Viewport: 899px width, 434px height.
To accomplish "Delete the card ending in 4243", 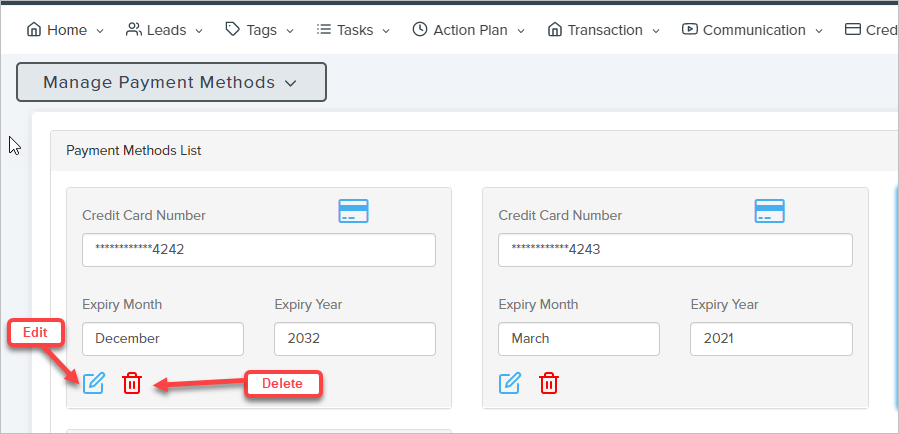I will point(548,382).
